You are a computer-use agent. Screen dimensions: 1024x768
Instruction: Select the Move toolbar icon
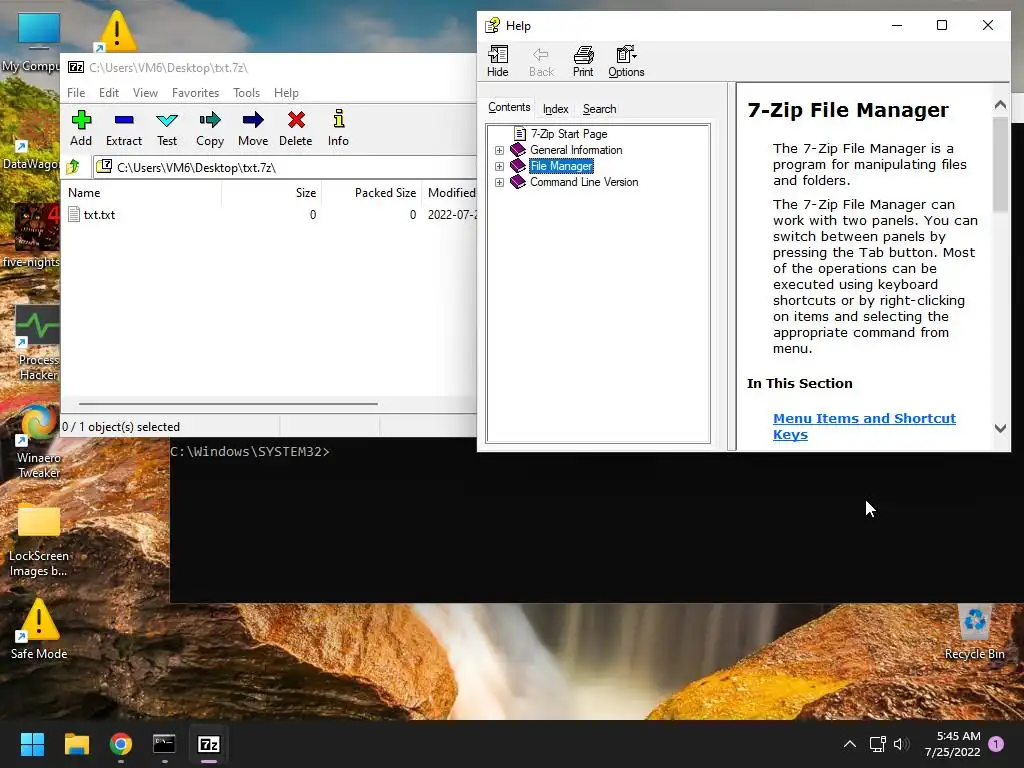coord(253,128)
